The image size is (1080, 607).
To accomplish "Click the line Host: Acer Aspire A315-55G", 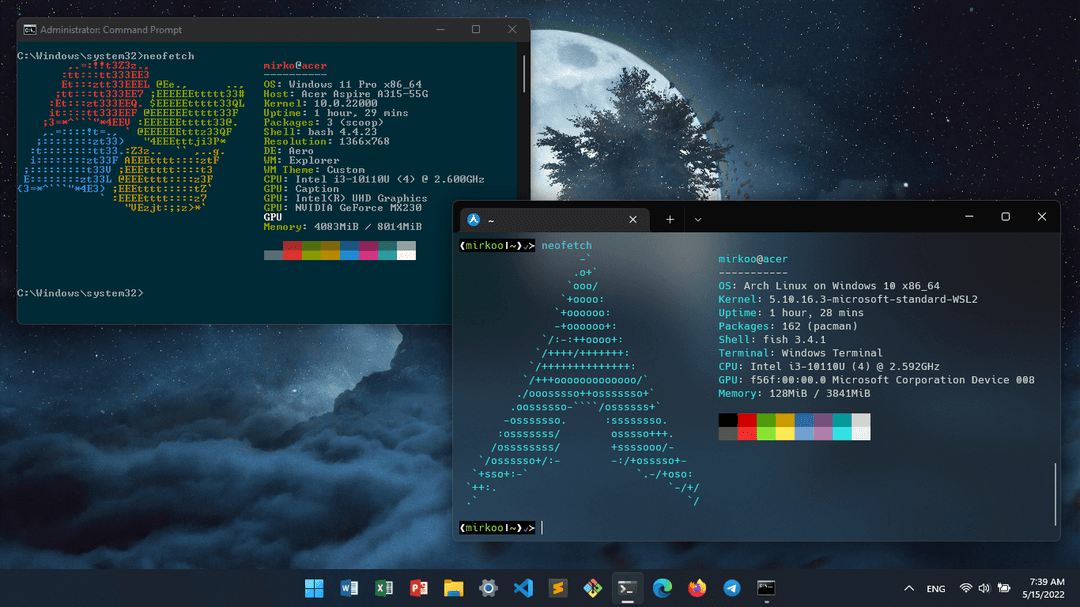I will 346,94.
